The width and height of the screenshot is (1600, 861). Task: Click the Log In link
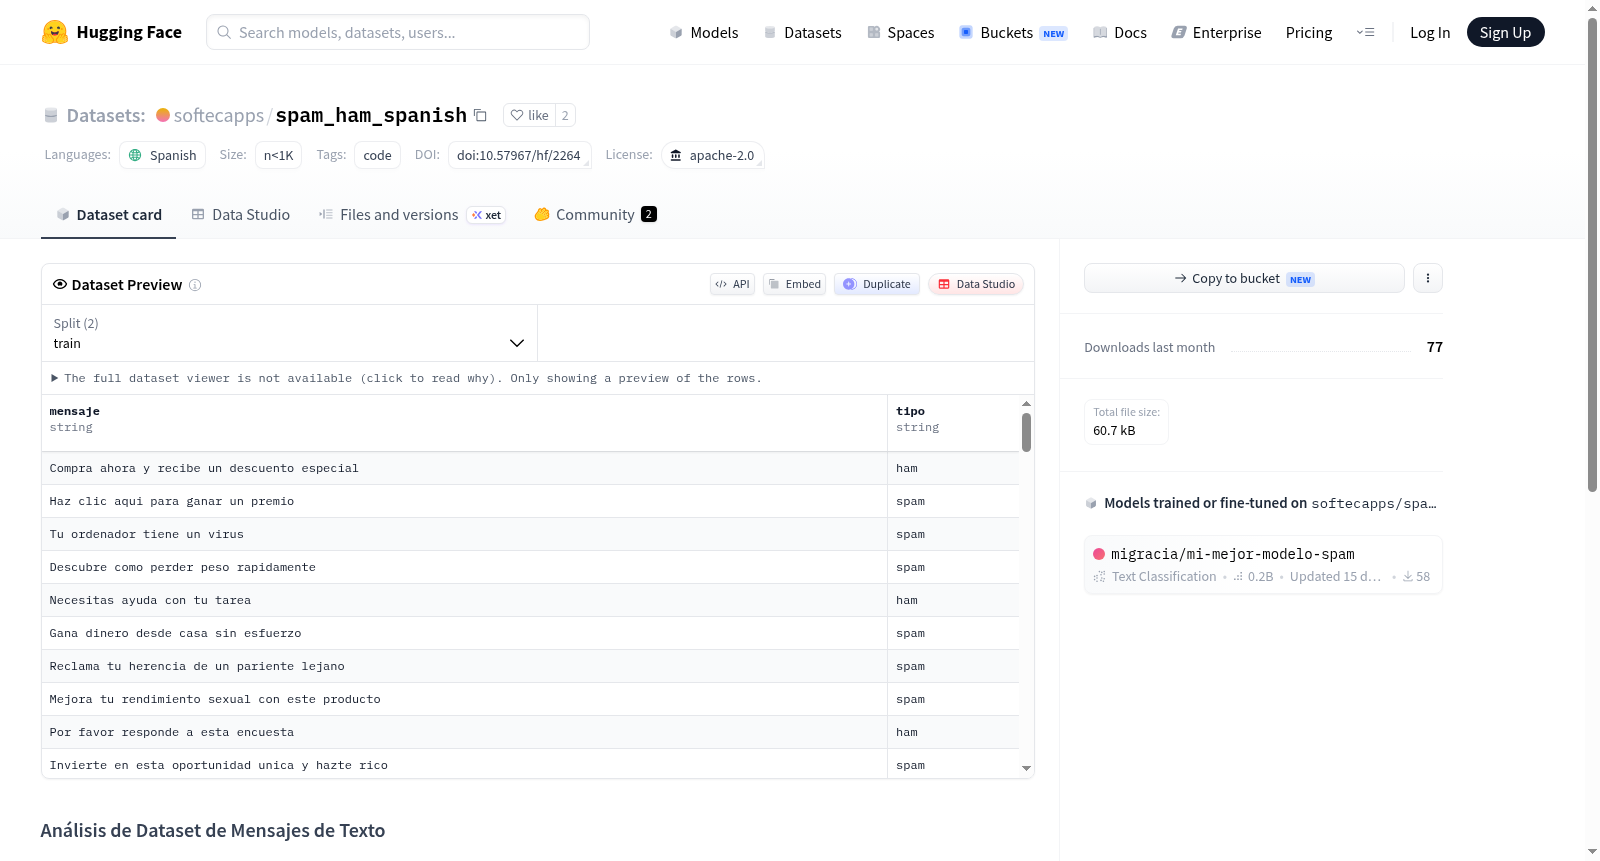1430,32
